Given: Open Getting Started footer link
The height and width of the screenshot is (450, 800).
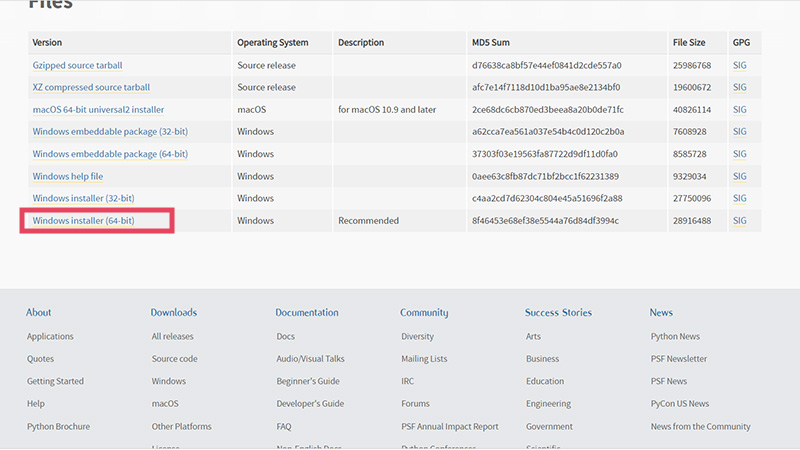Looking at the screenshot, I should tap(55, 381).
